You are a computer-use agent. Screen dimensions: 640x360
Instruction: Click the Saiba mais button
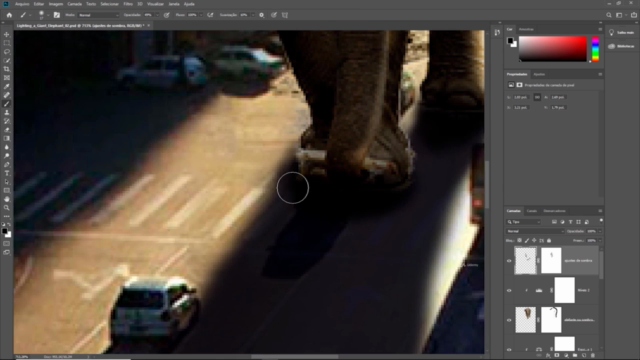pyautogui.click(x=621, y=33)
